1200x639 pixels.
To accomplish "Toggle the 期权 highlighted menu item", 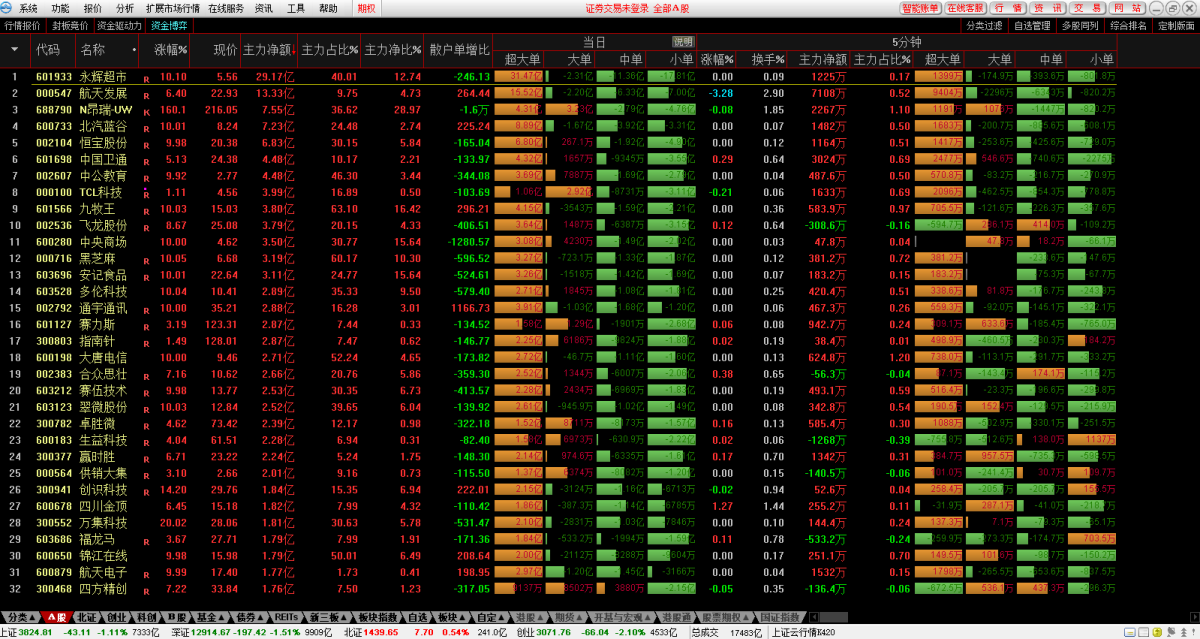I will 366,8.
